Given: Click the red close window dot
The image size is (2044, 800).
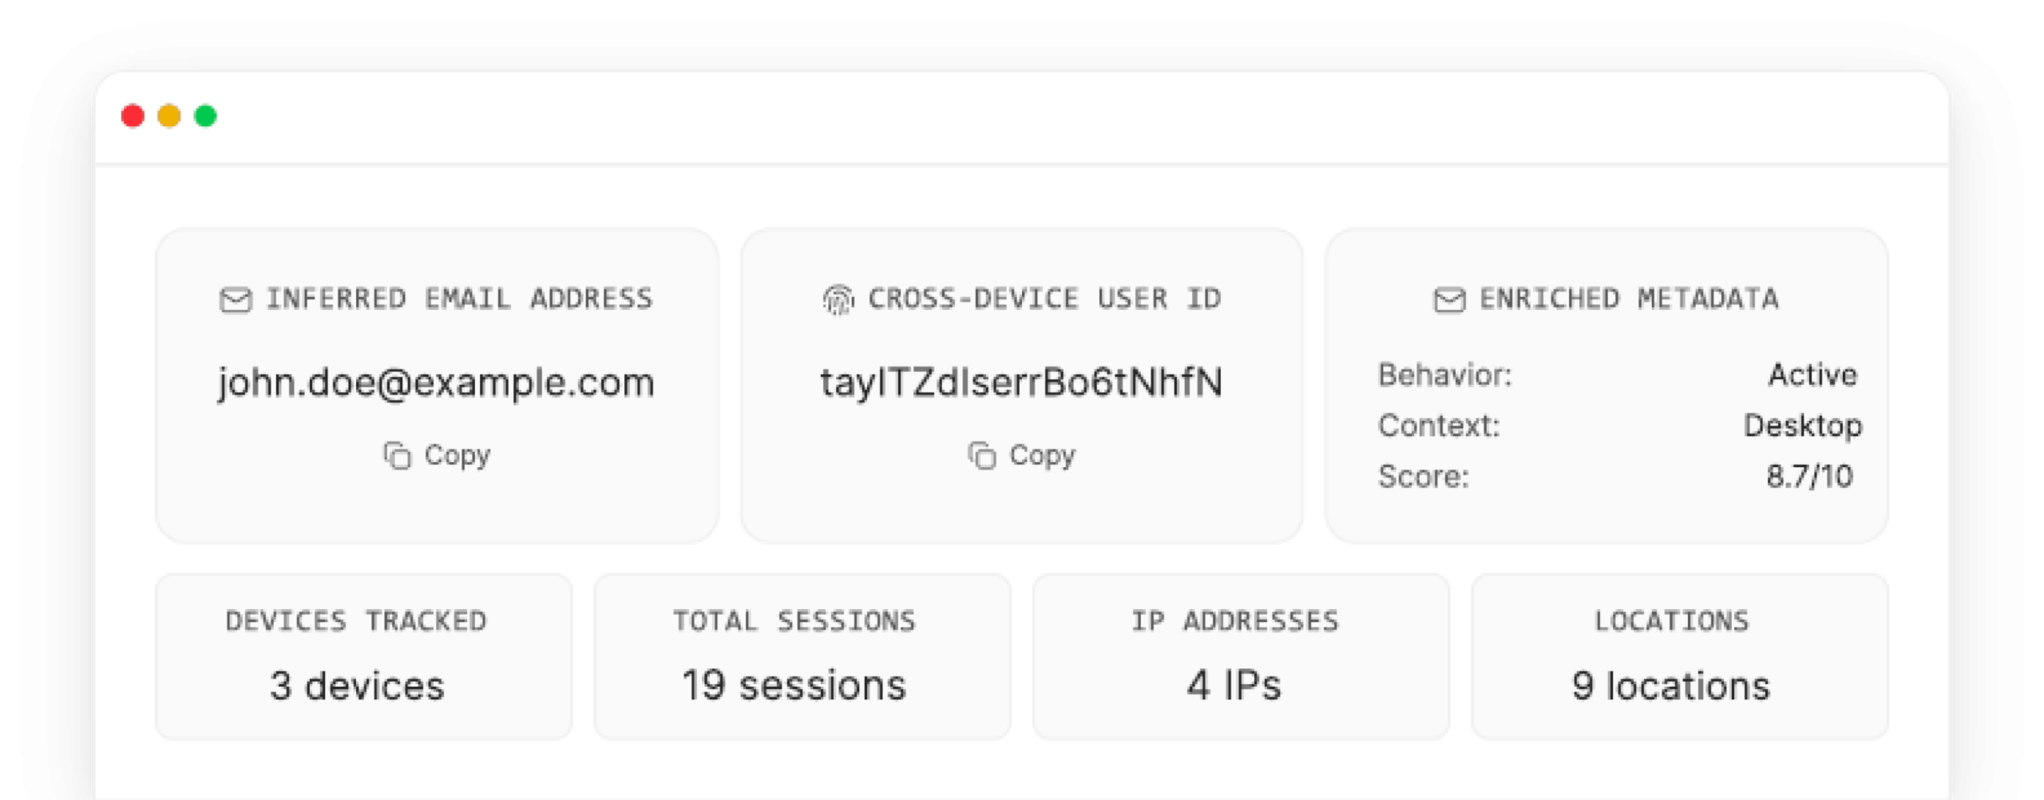Looking at the screenshot, I should click(x=133, y=116).
